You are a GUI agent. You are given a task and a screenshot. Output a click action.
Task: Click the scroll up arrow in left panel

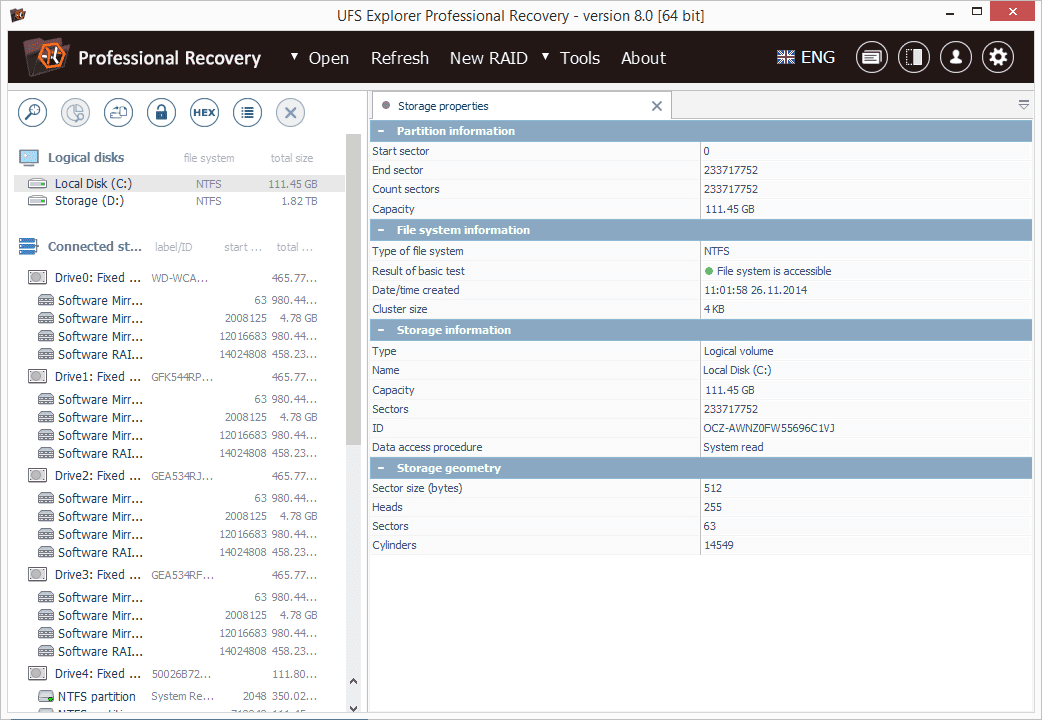pos(354,681)
